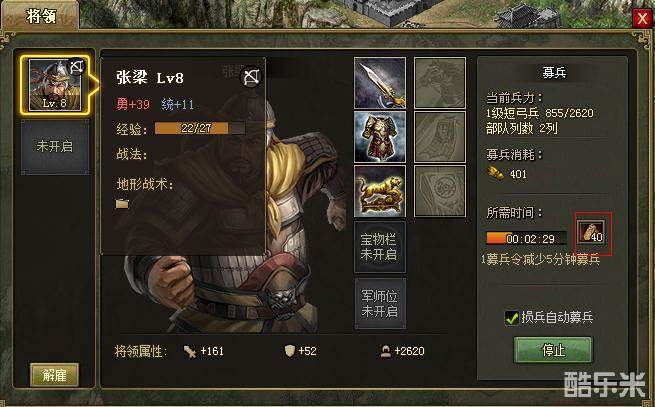
Task: Click the 解雇 dismiss button
Action: [x=54, y=375]
